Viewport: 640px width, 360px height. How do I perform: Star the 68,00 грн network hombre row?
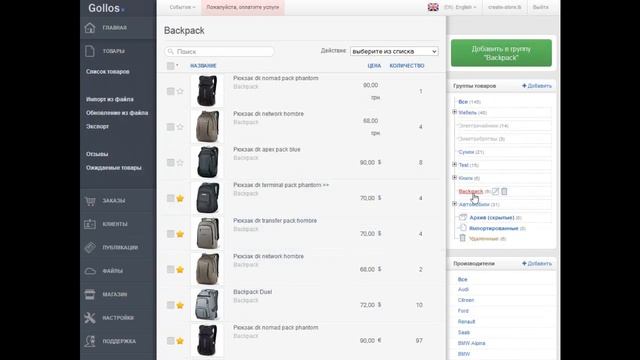click(180, 127)
